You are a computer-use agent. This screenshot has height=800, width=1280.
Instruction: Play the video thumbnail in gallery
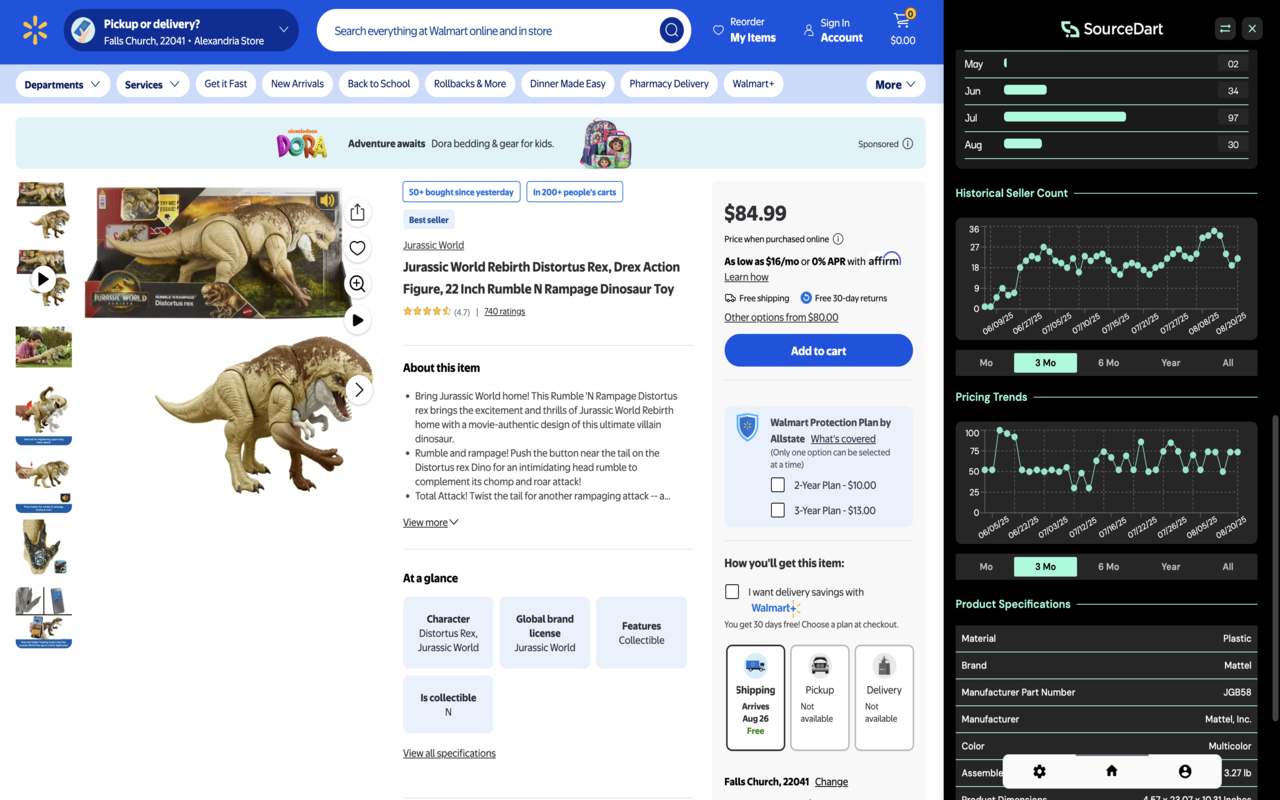(43, 278)
